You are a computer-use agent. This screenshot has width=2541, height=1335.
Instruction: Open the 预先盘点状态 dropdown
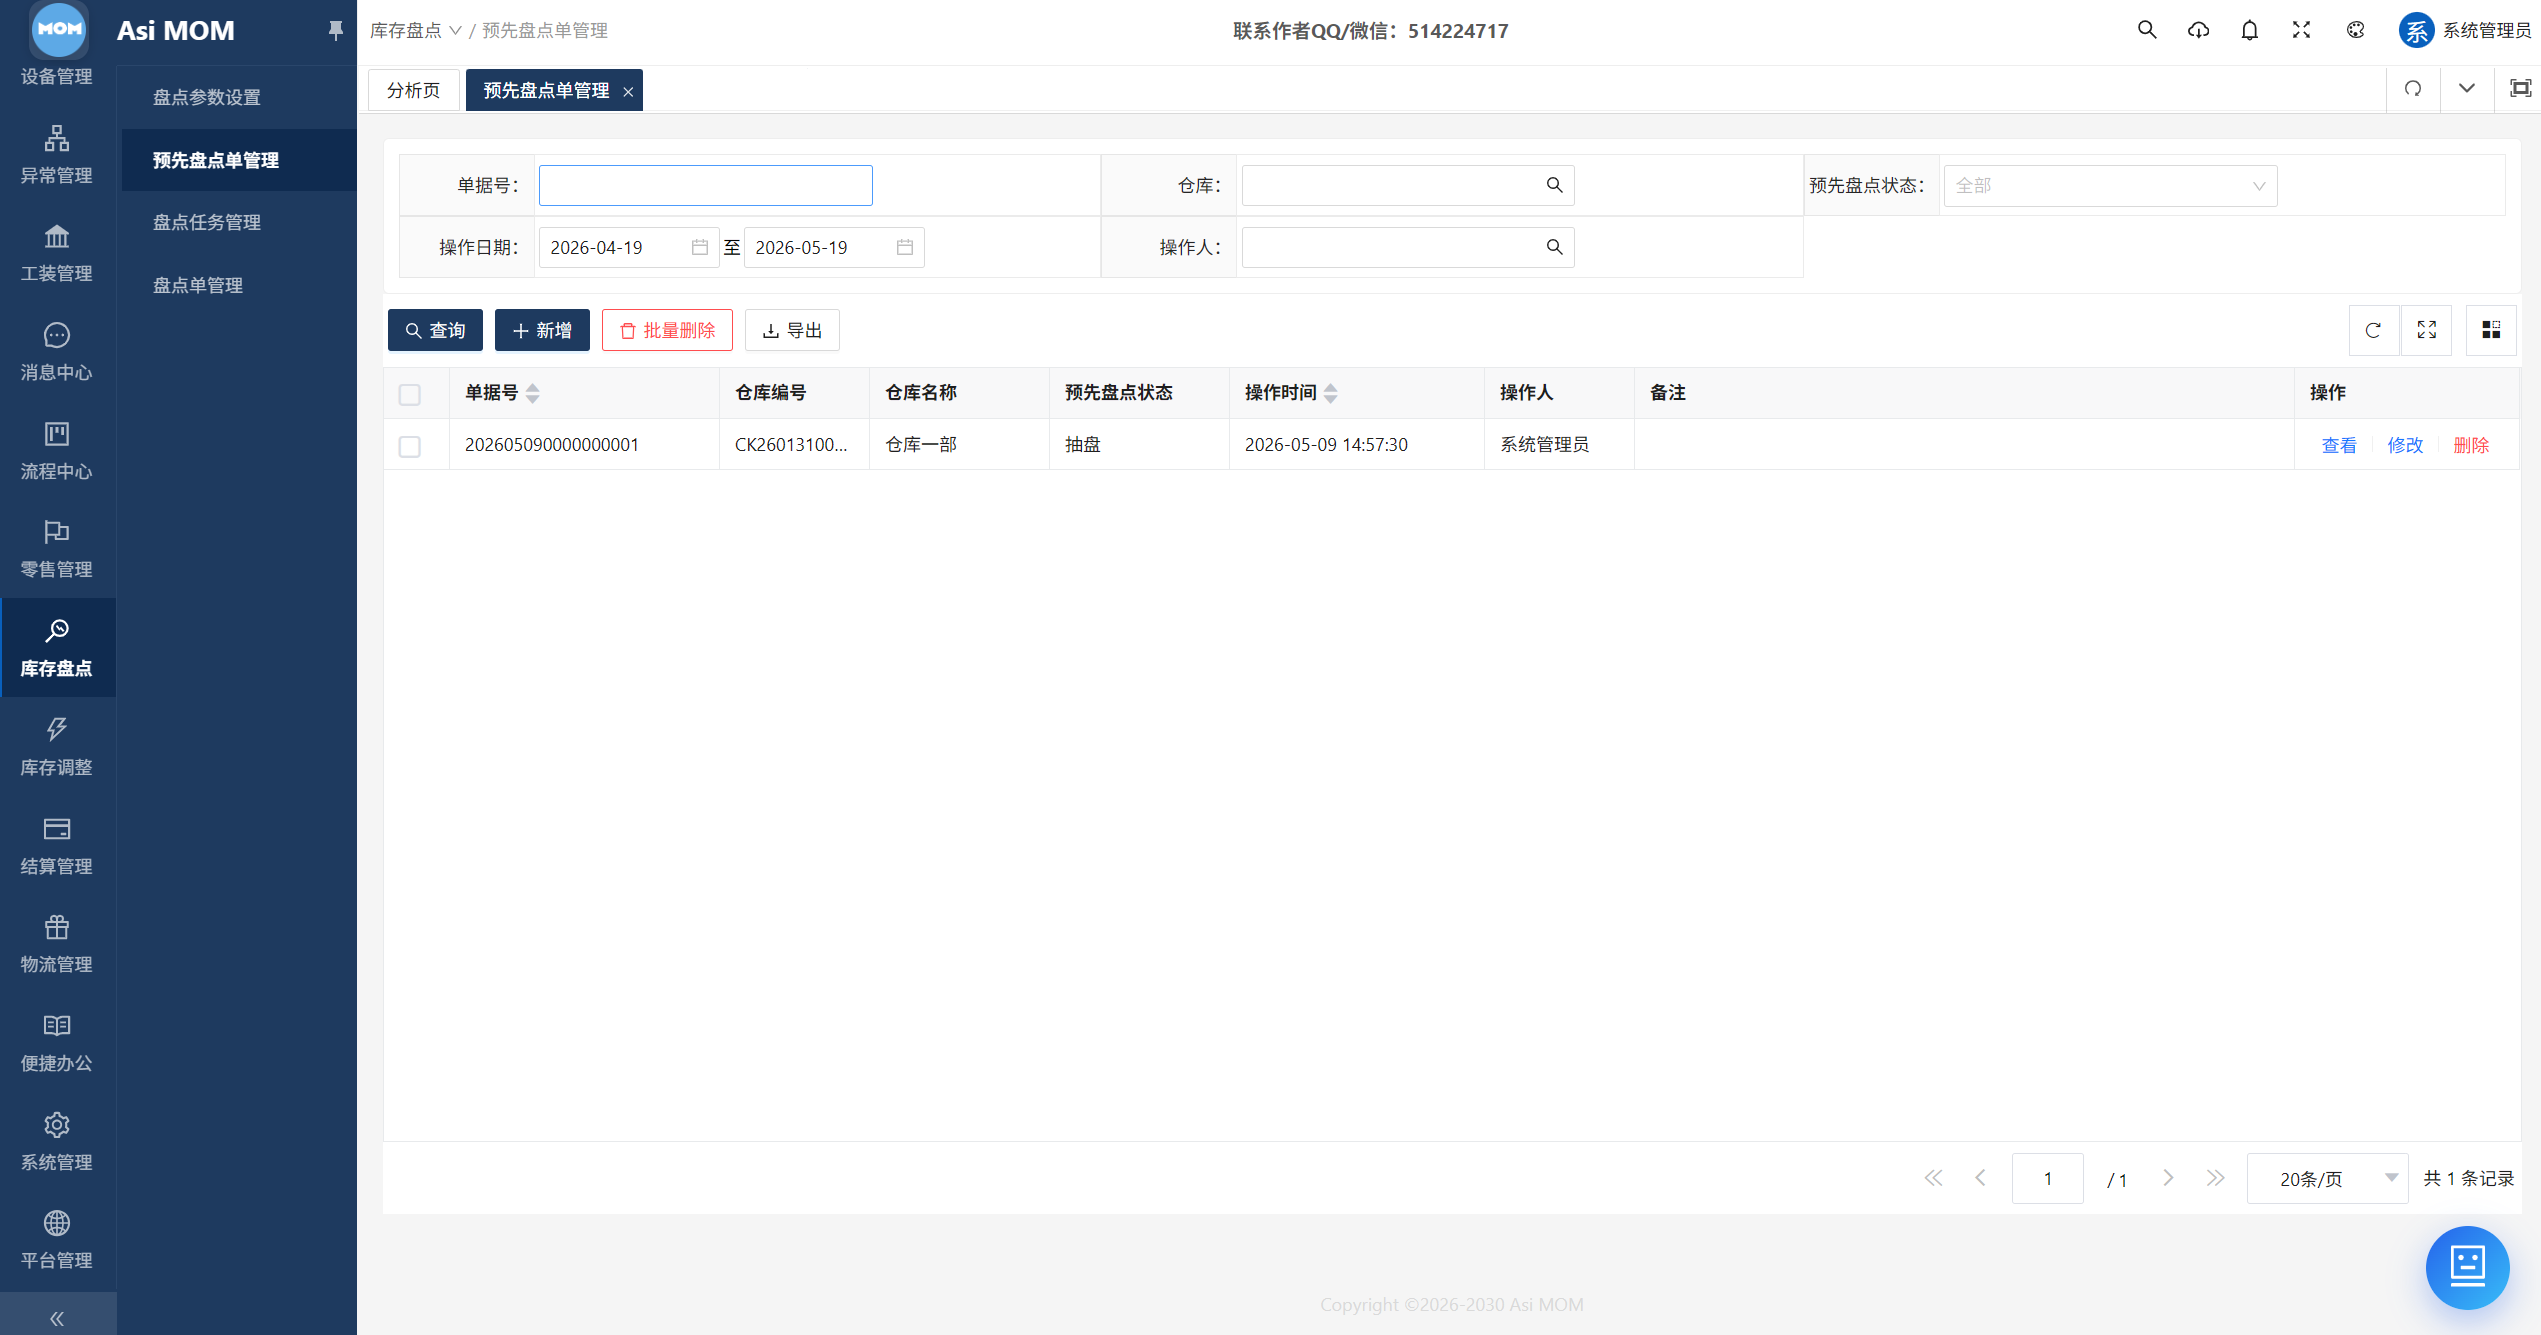[x=2110, y=186]
